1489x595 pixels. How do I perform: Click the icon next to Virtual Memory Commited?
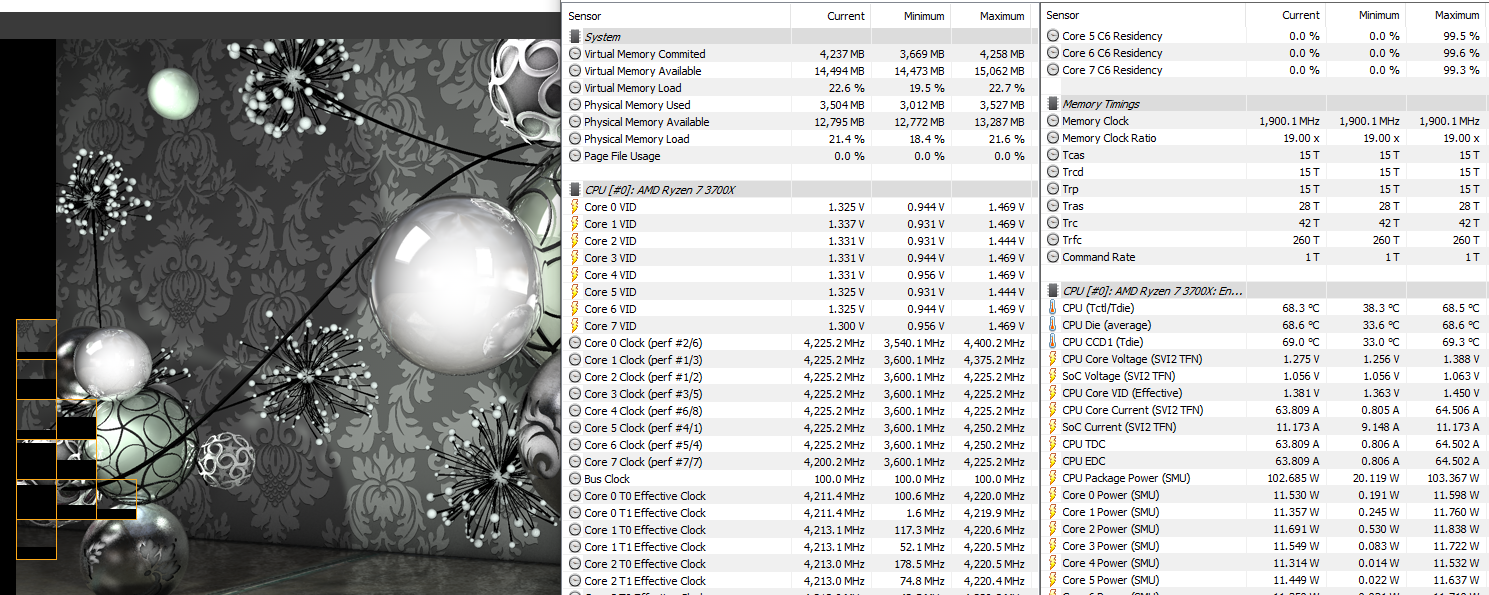pos(574,54)
